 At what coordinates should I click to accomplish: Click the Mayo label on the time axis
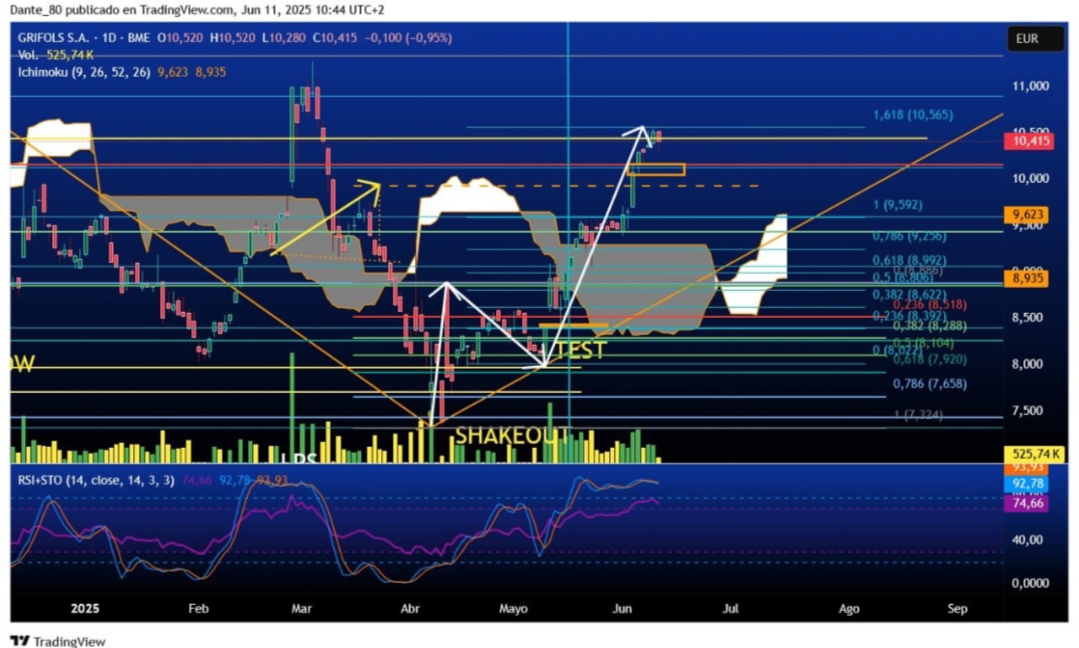[x=513, y=609]
